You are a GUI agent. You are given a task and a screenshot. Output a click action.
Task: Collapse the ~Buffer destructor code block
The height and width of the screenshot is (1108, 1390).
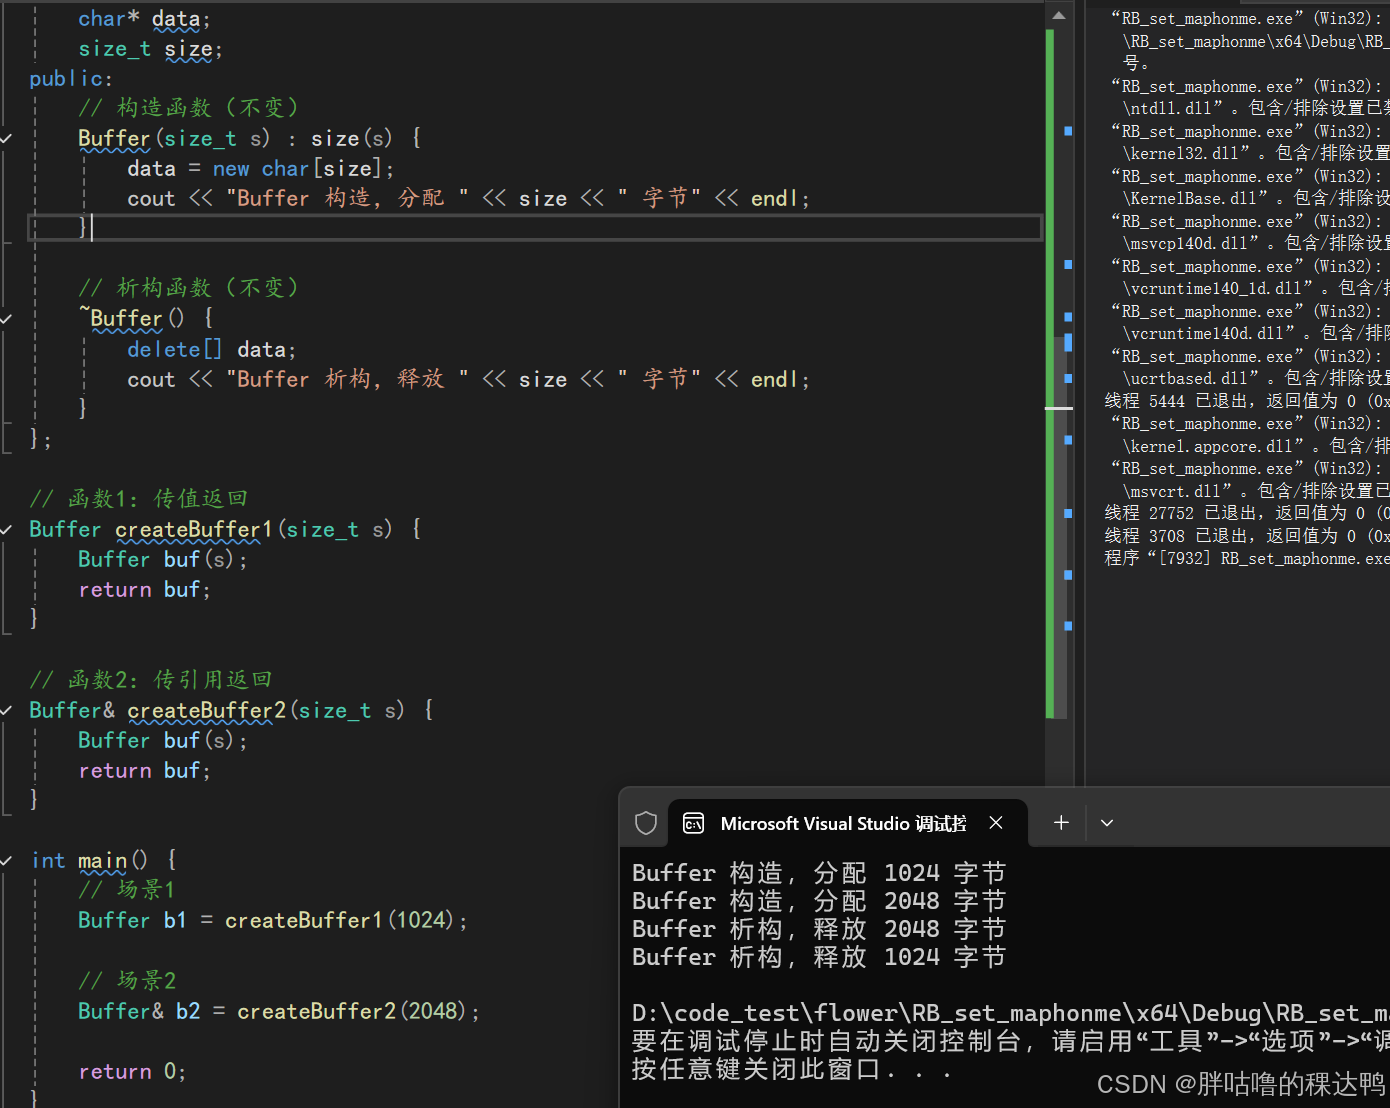pos(6,318)
